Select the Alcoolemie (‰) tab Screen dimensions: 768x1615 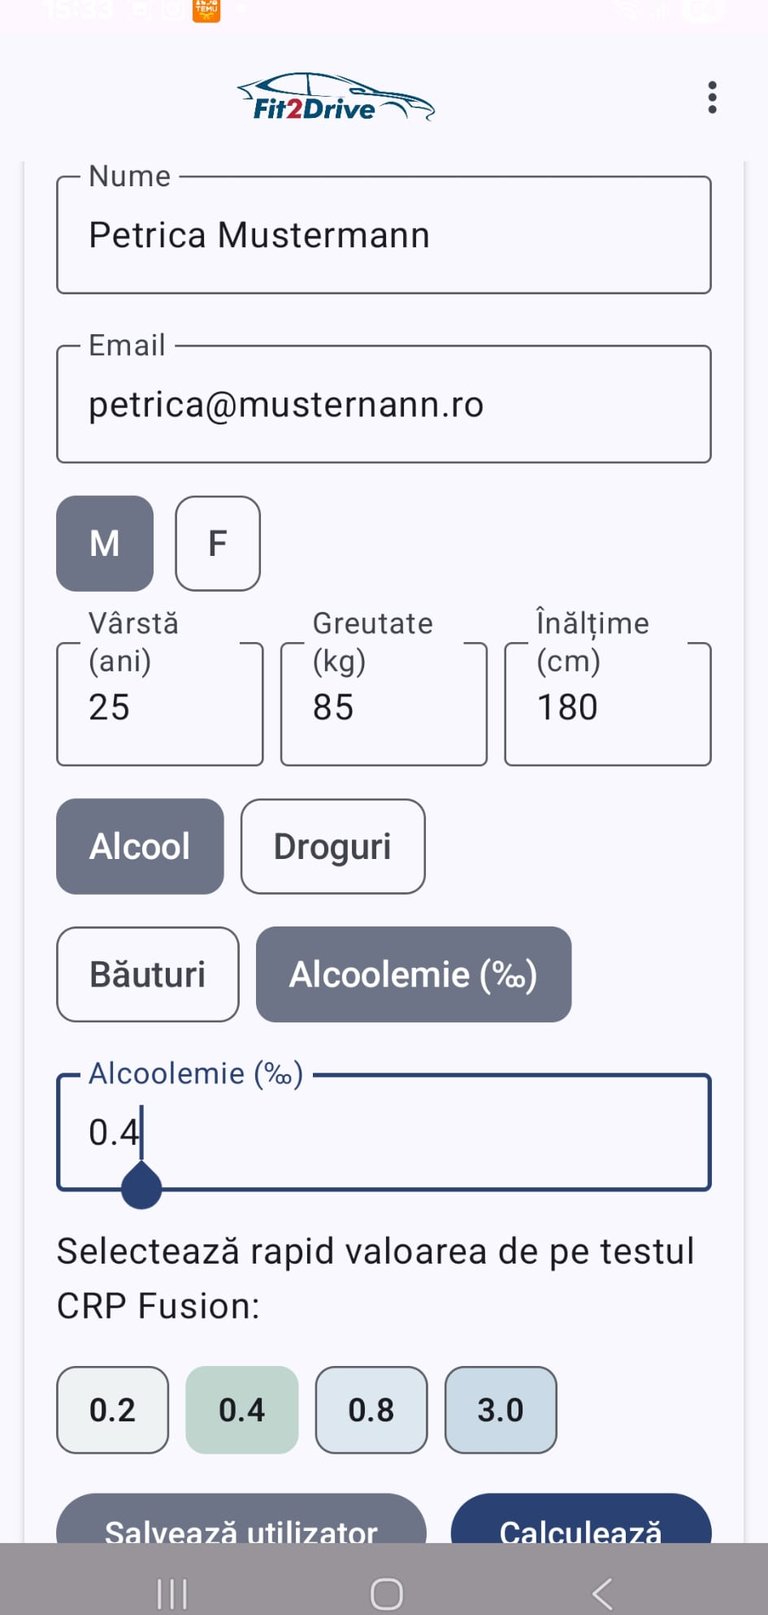coord(413,974)
